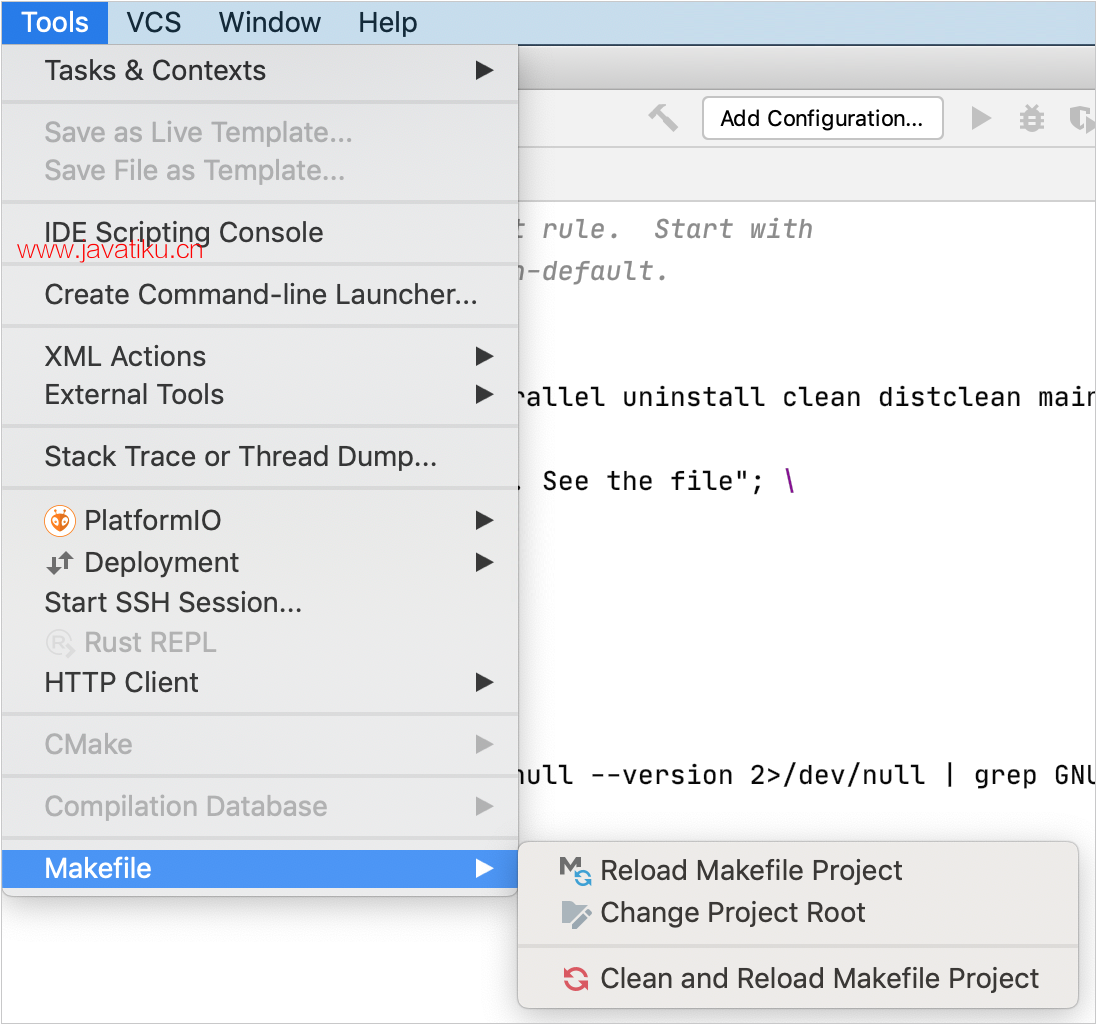Select Tasks & Contexts menu item

pyautogui.click(x=260, y=71)
